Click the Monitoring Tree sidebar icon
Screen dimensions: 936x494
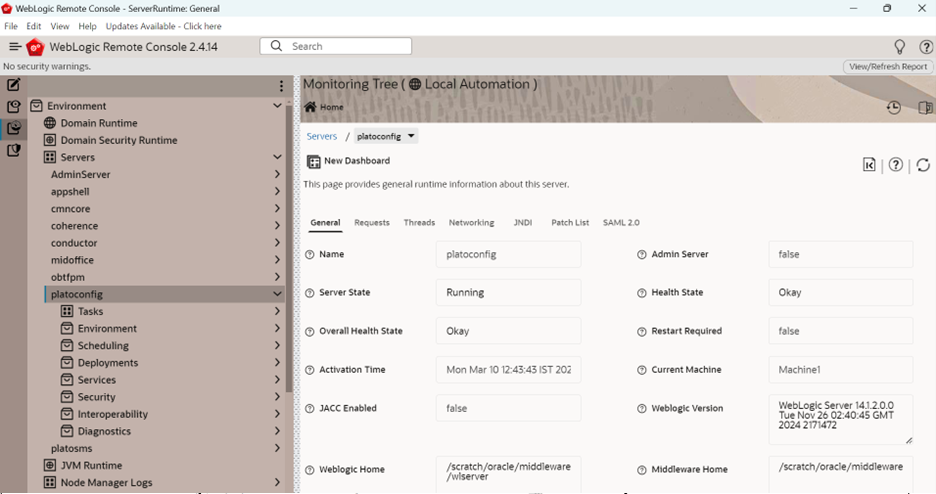click(13, 128)
